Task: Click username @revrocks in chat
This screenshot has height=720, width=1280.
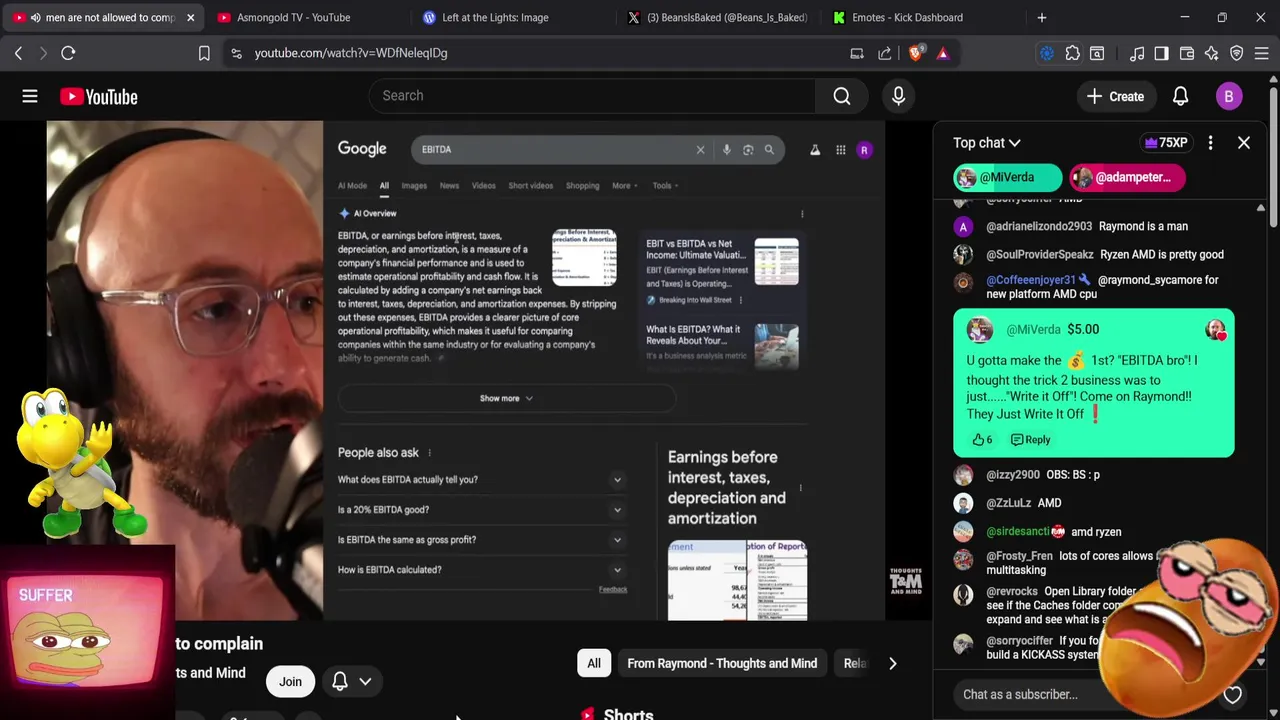Action: click(1012, 592)
